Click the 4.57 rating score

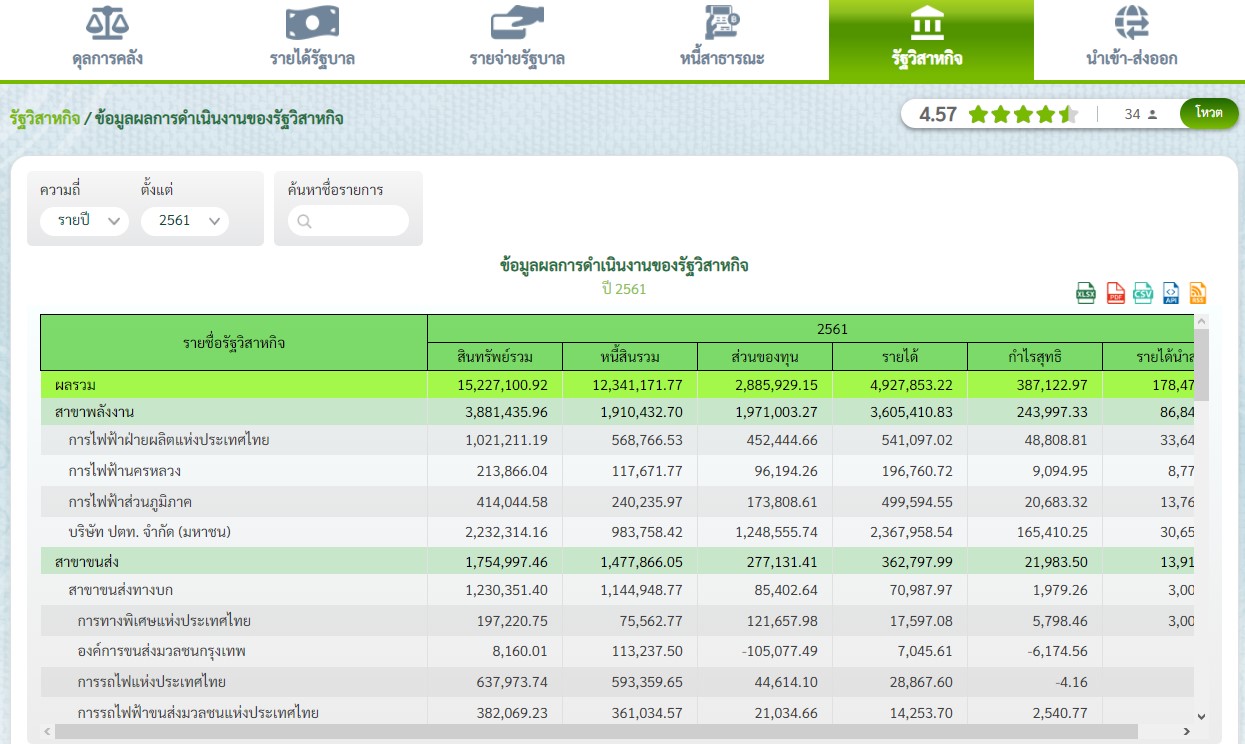pyautogui.click(x=938, y=114)
